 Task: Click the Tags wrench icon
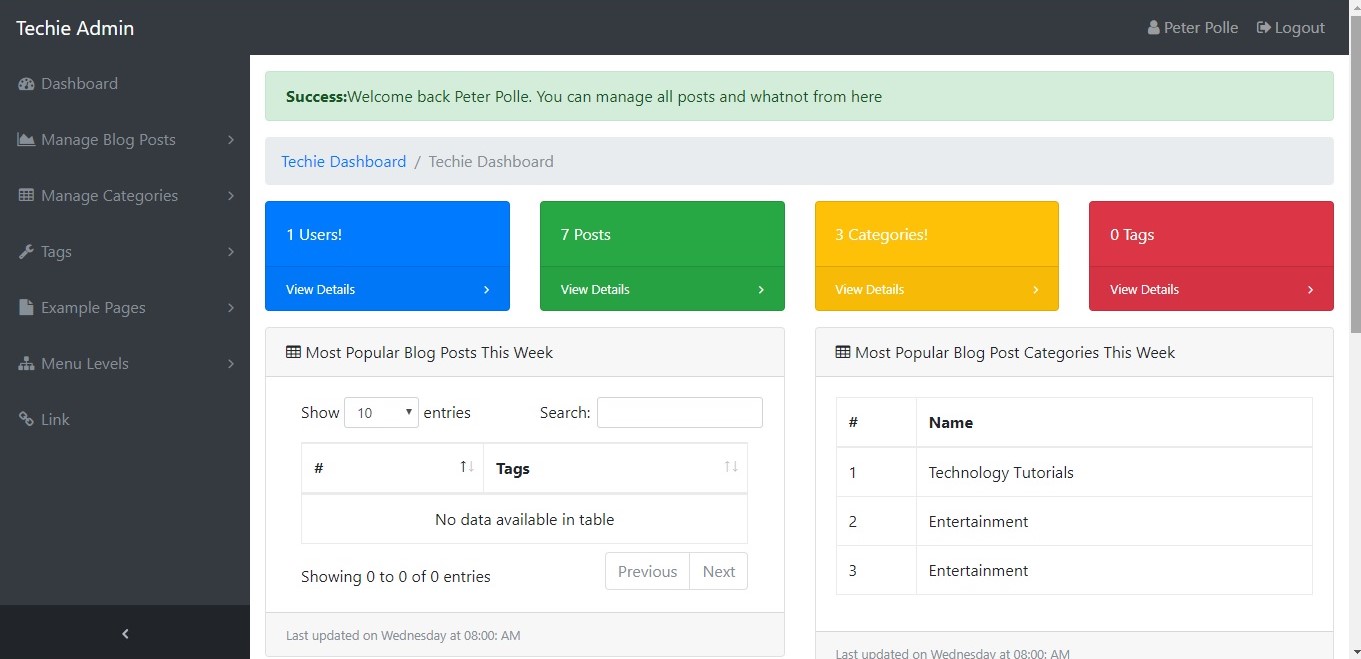pyautogui.click(x=26, y=252)
